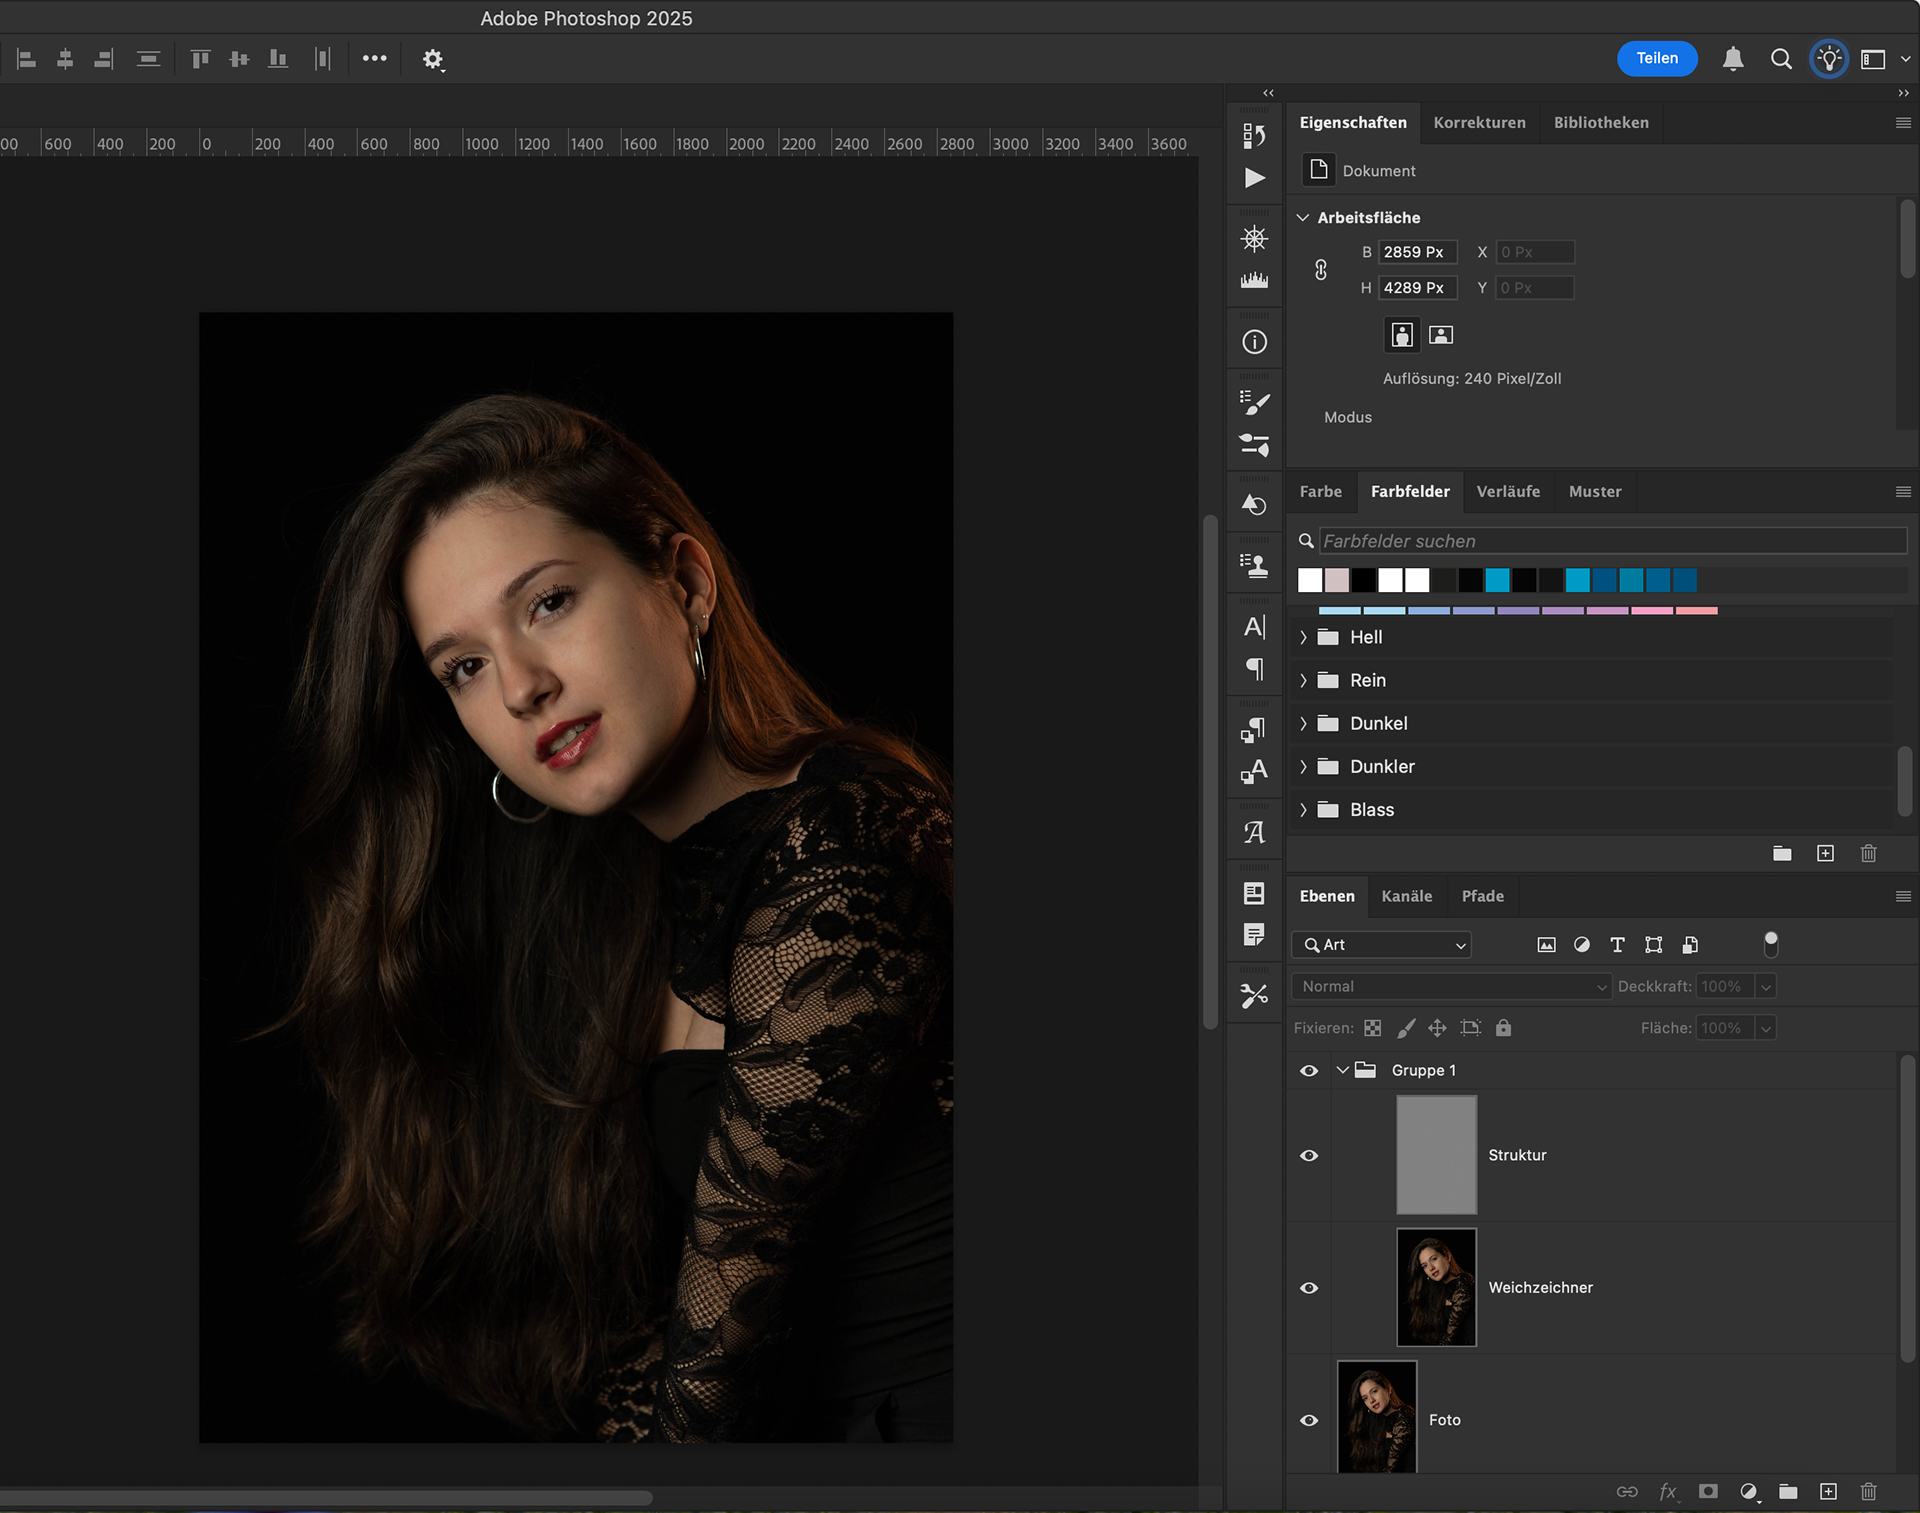
Task: Open the Actions panel play icon
Action: (1254, 178)
